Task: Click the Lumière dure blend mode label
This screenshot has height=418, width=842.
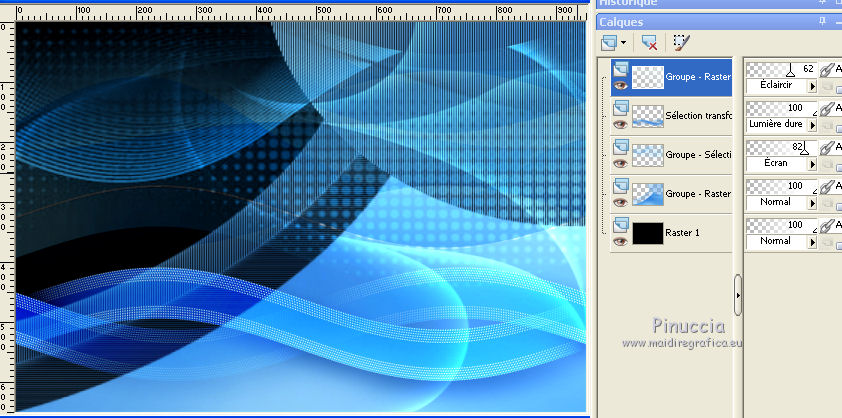Action: click(776, 124)
